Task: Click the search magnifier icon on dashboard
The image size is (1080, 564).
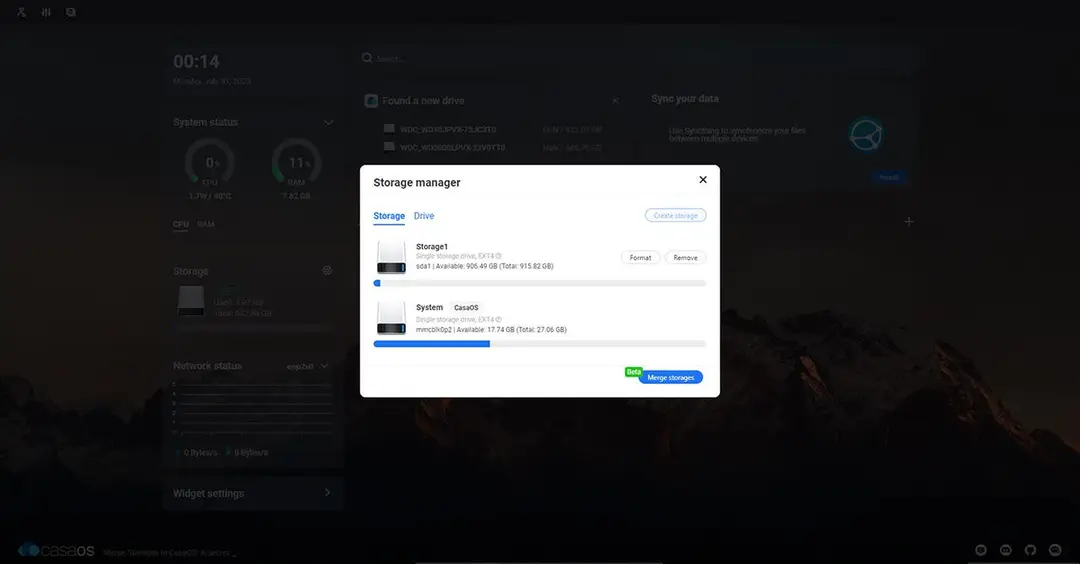Action: pos(367,58)
